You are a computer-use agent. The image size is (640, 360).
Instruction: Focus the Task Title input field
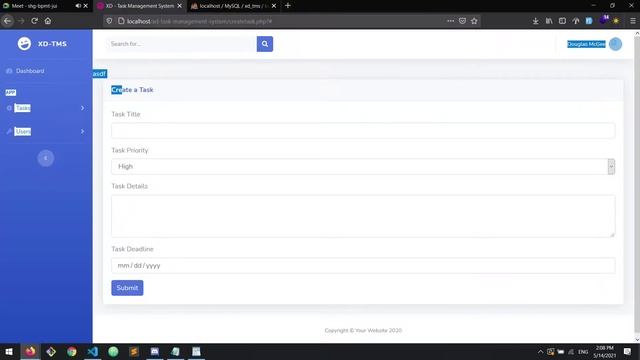pyautogui.click(x=363, y=131)
